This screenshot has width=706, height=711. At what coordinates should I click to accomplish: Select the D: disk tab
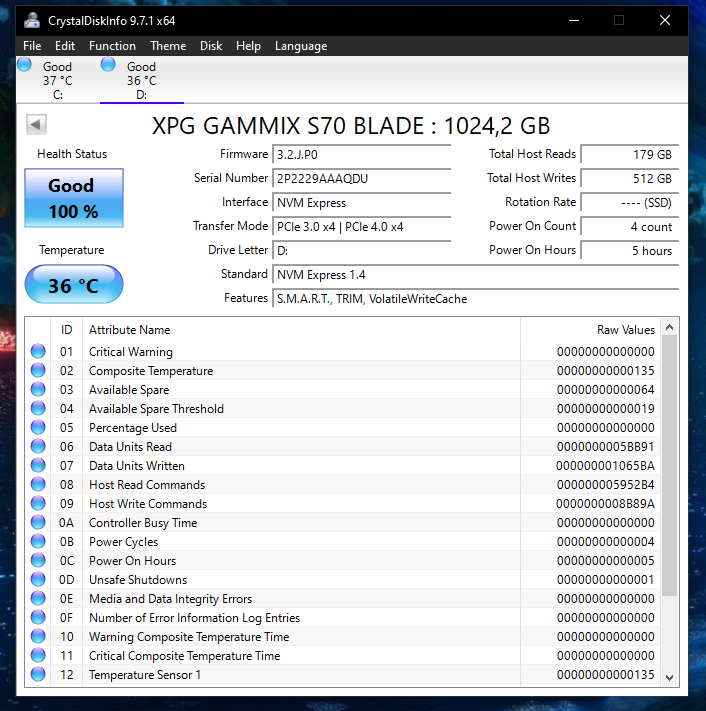click(x=141, y=80)
